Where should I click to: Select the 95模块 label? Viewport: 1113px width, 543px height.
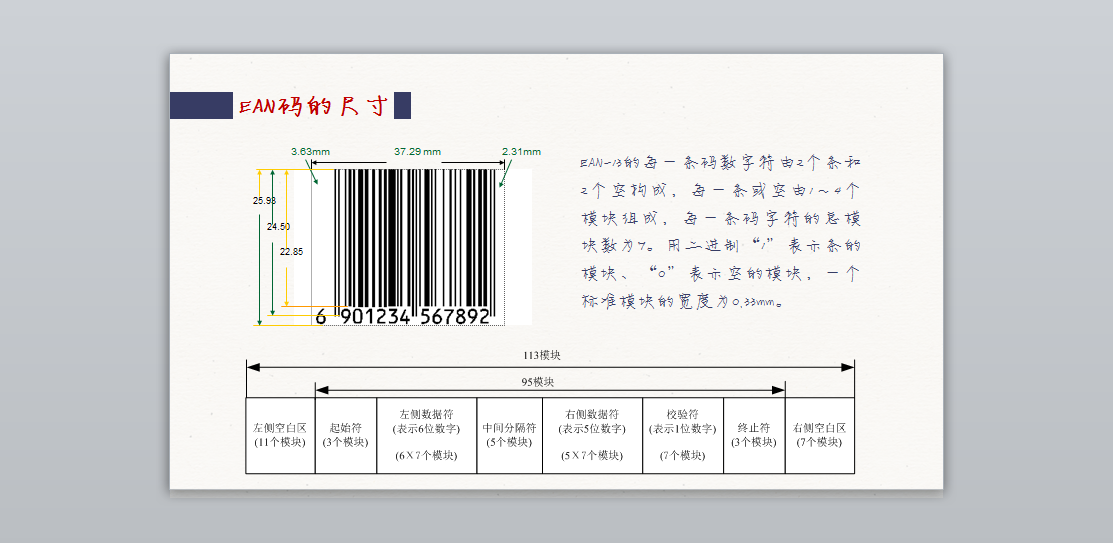click(538, 382)
